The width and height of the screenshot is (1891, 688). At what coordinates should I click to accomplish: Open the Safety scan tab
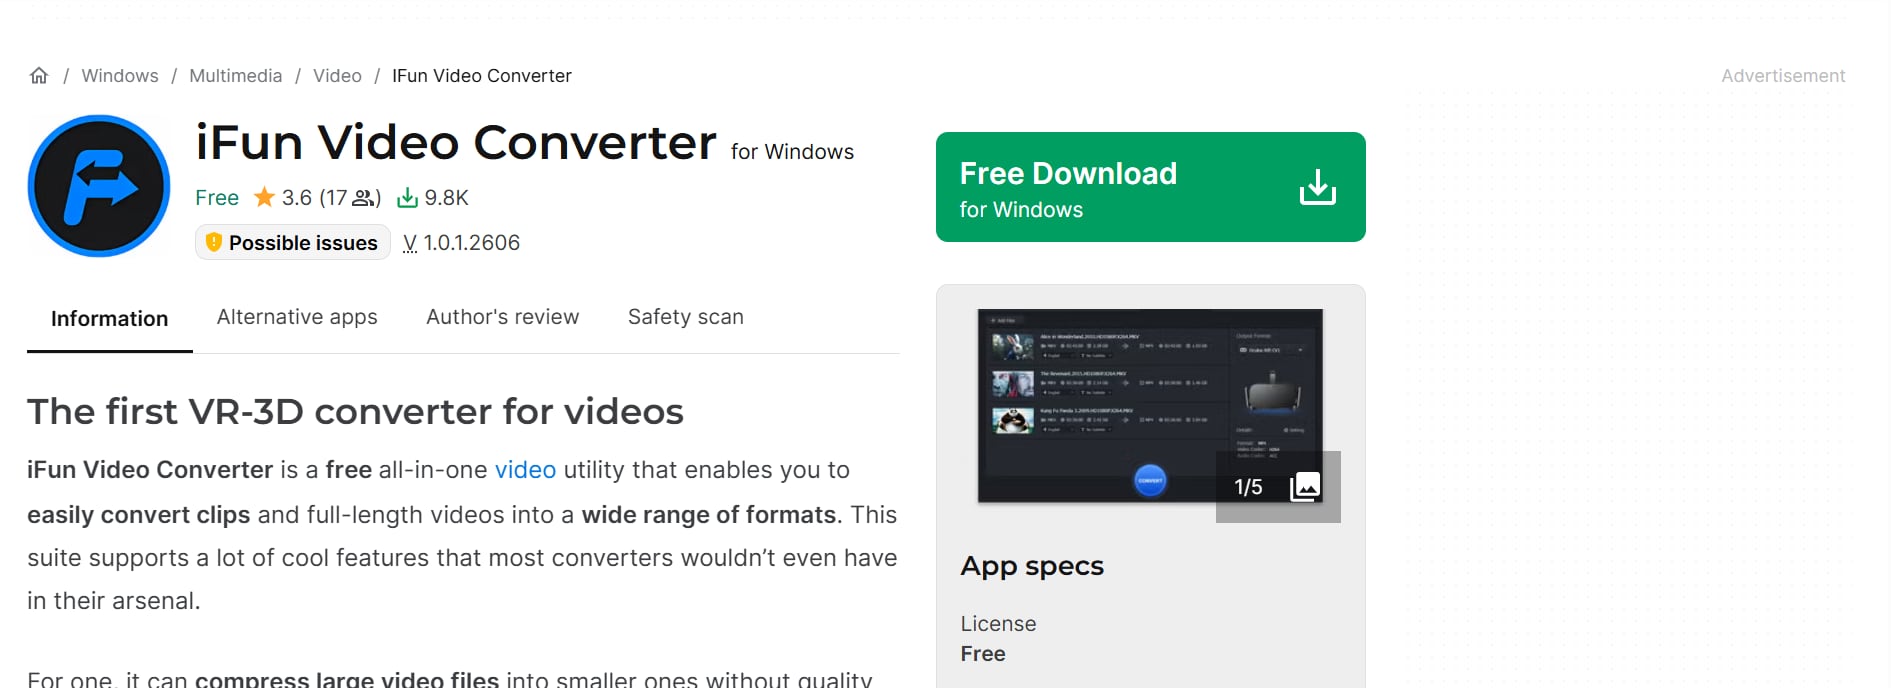point(686,317)
